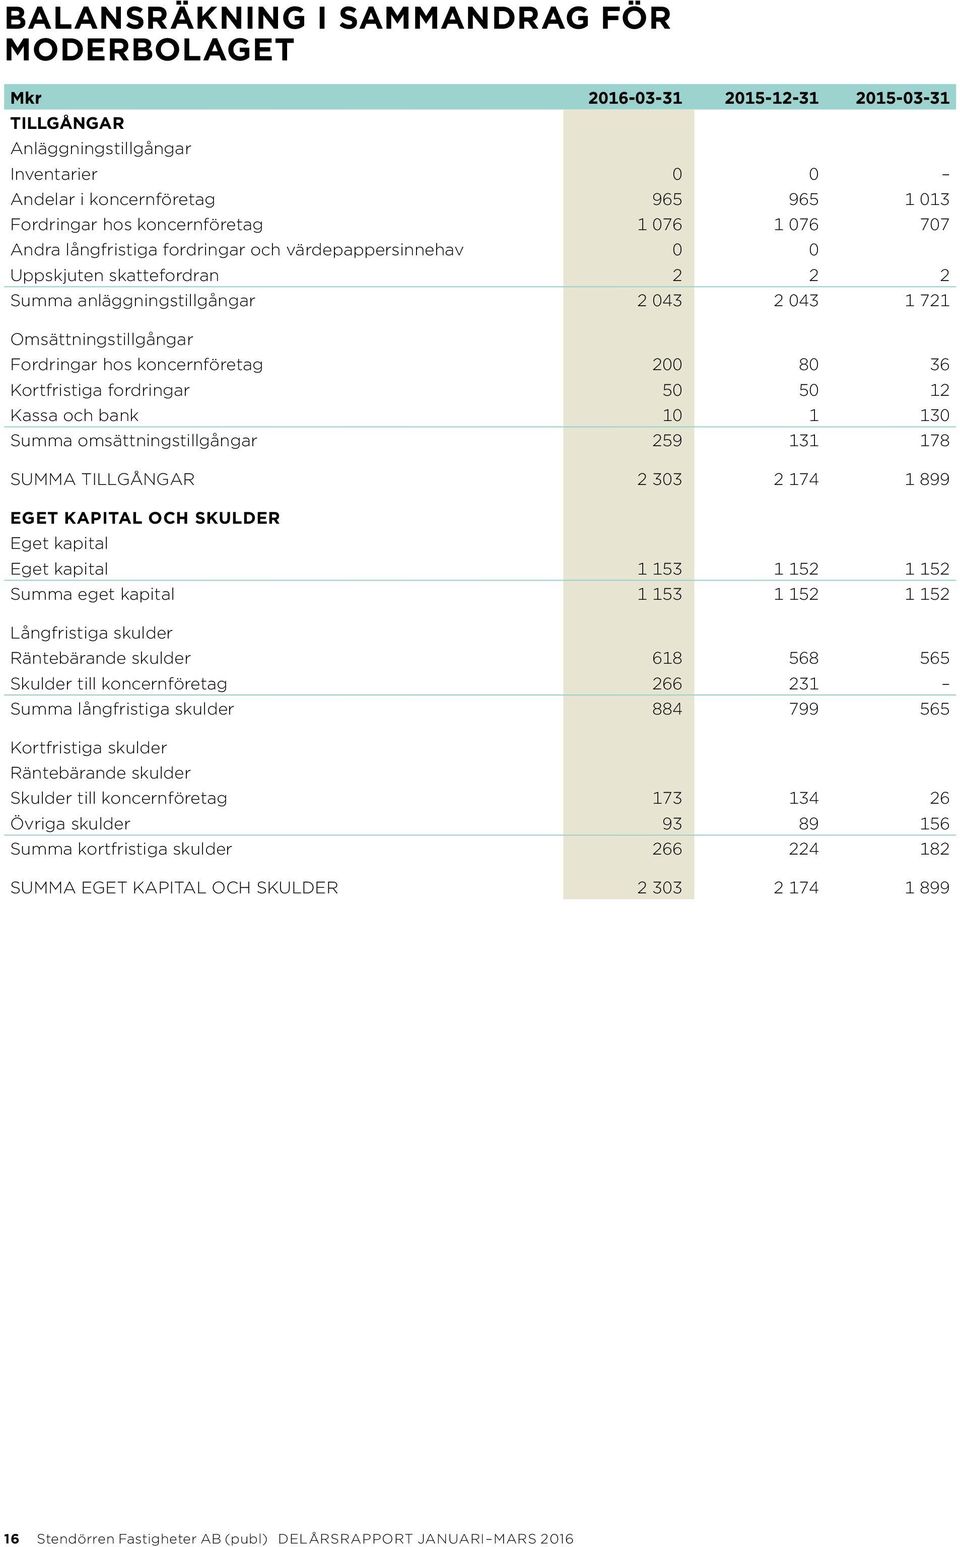
Task: Click the 2015-12-31 column header
Action: (771, 98)
